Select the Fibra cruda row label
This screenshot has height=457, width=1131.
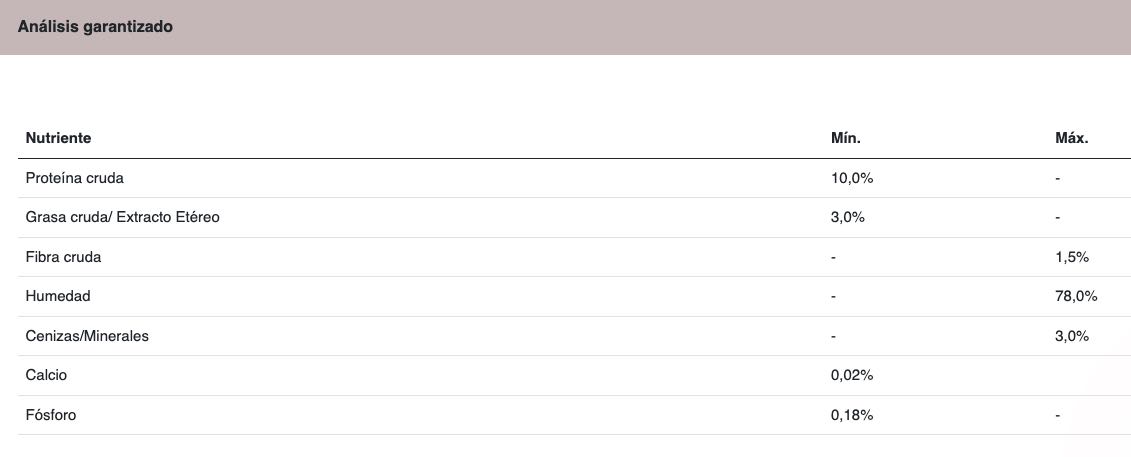[63, 257]
